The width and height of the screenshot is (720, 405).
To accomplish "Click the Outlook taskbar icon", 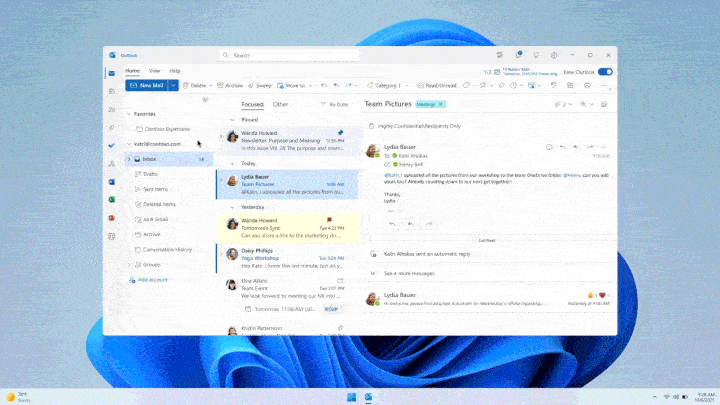I will [x=368, y=397].
